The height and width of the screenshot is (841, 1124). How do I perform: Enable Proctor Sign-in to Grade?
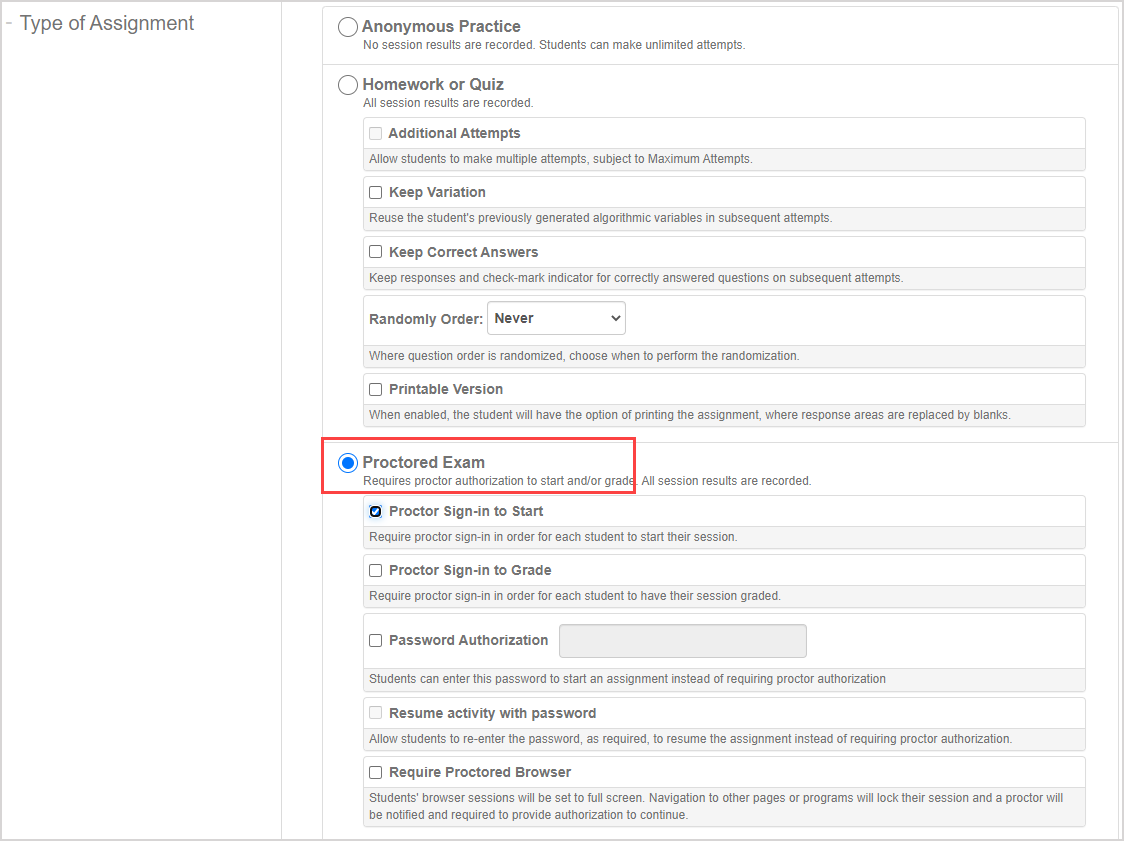tap(376, 570)
